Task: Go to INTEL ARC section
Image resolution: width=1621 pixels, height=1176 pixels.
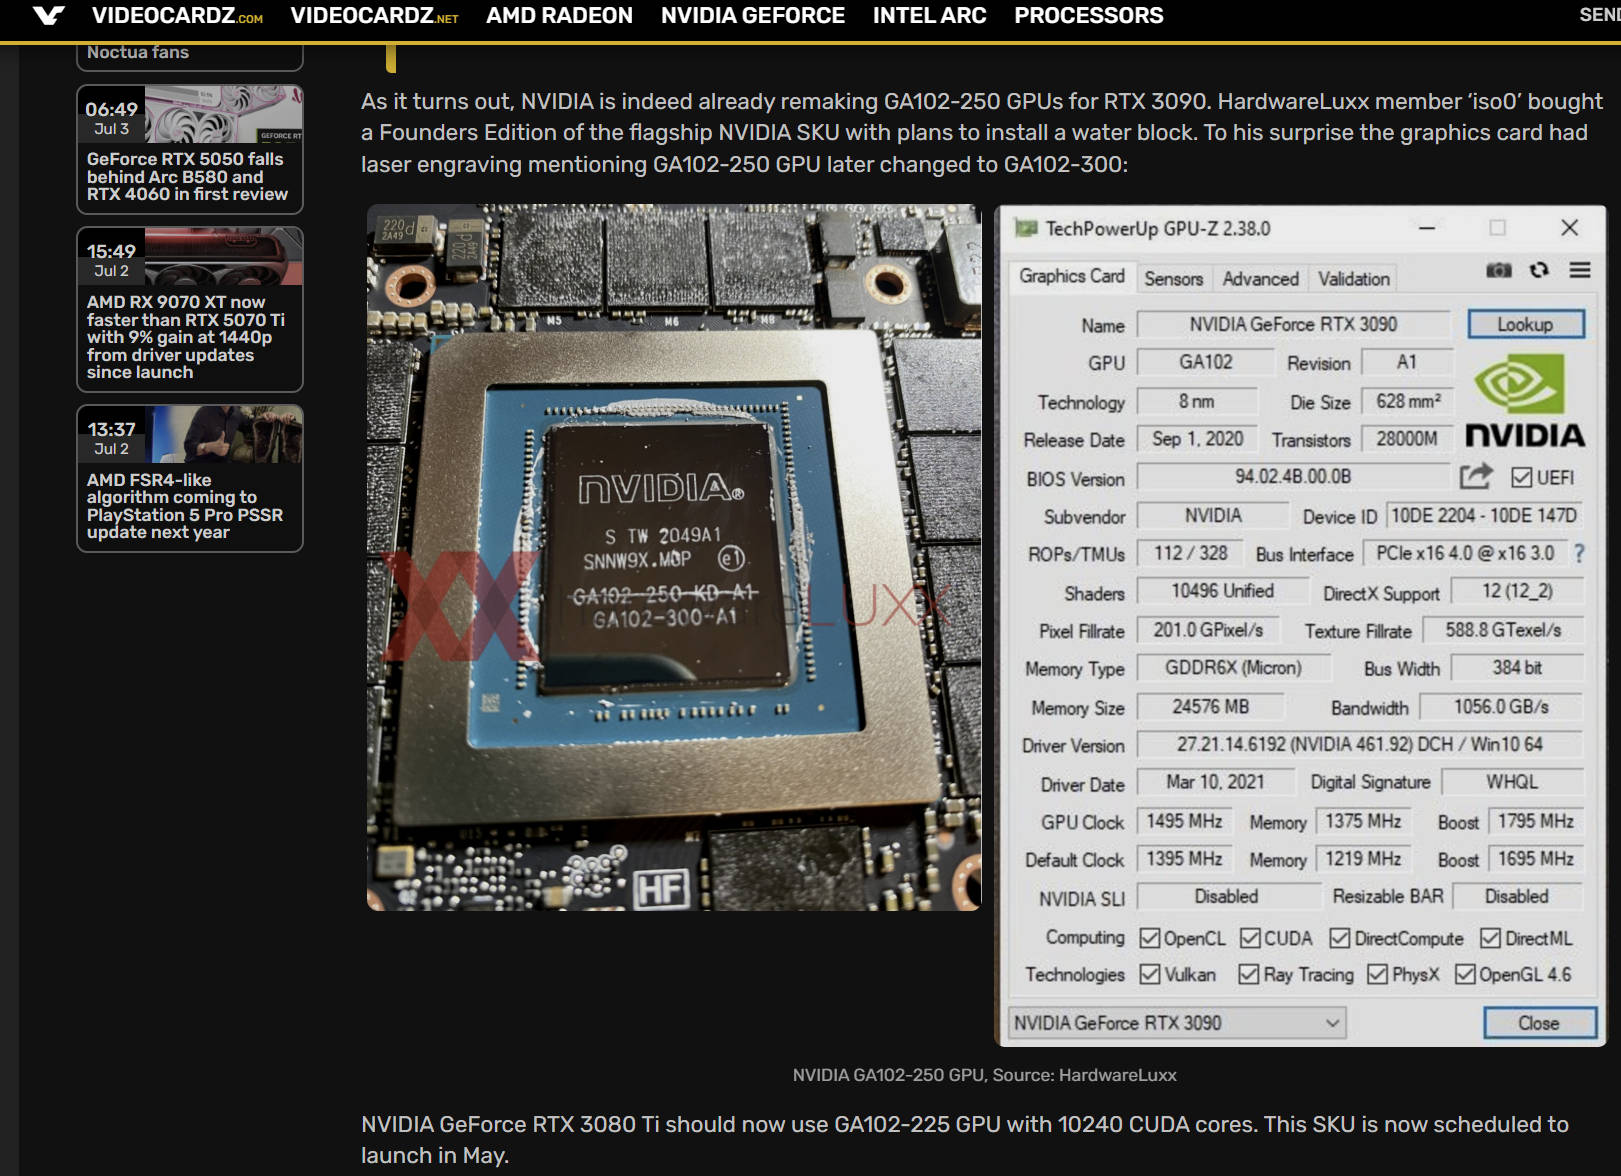Action: coord(929,16)
